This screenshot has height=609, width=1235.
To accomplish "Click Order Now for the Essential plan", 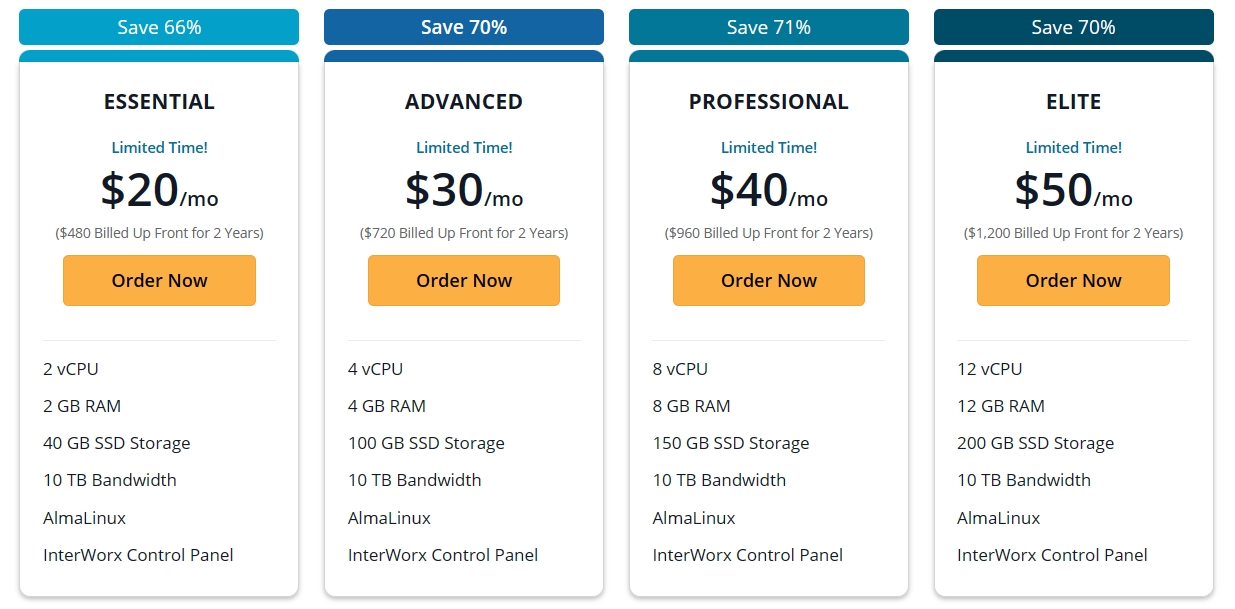I will click(159, 281).
